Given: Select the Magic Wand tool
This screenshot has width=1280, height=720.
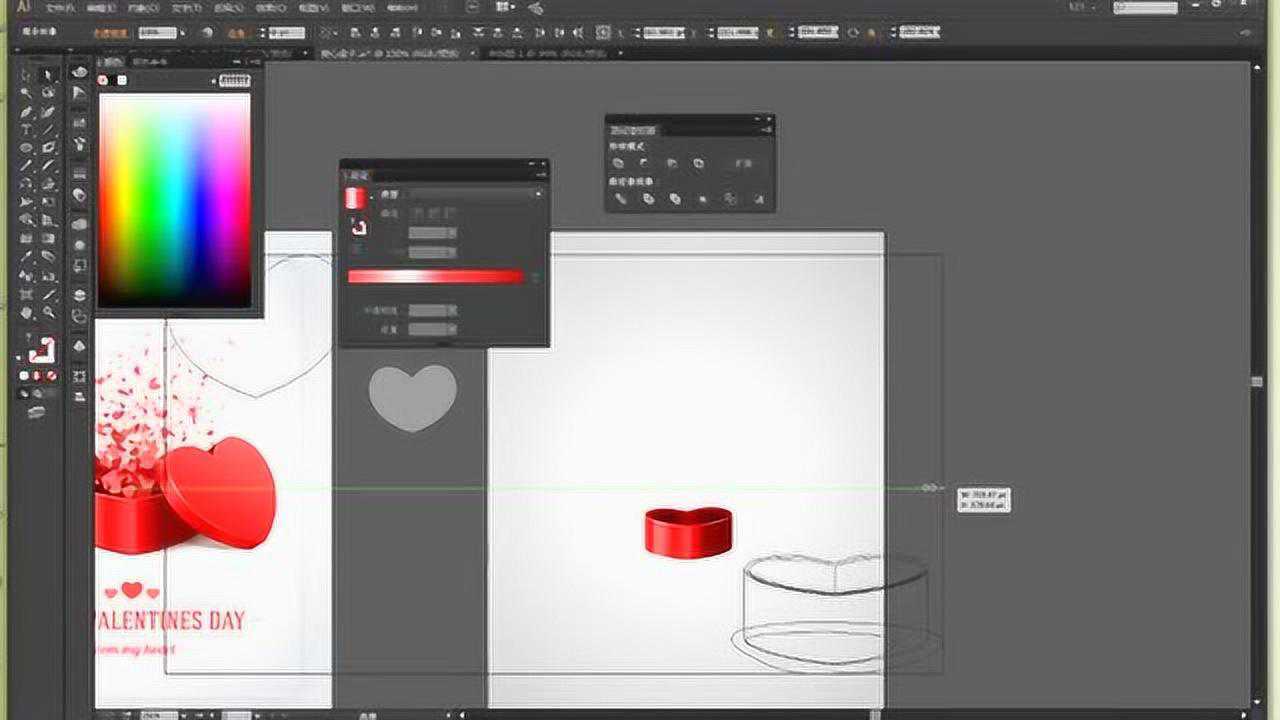Looking at the screenshot, I should [25, 92].
